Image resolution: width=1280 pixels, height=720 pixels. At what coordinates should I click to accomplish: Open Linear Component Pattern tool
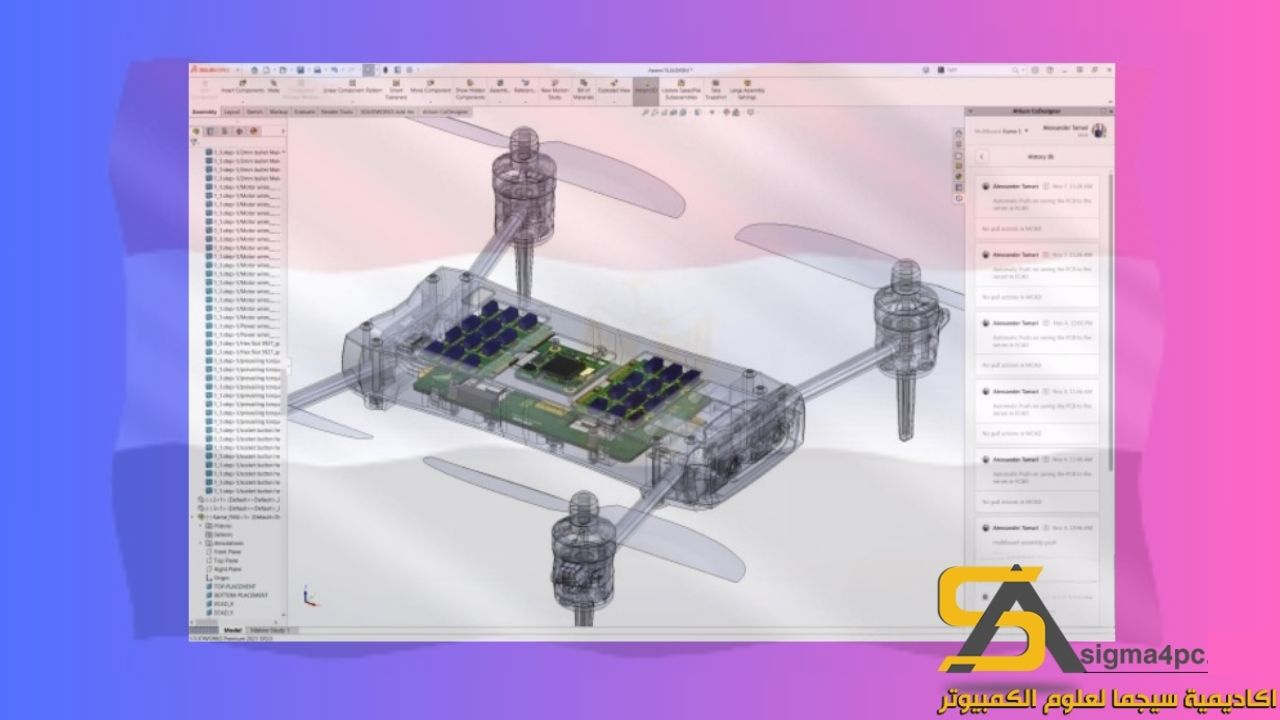pyautogui.click(x=352, y=85)
